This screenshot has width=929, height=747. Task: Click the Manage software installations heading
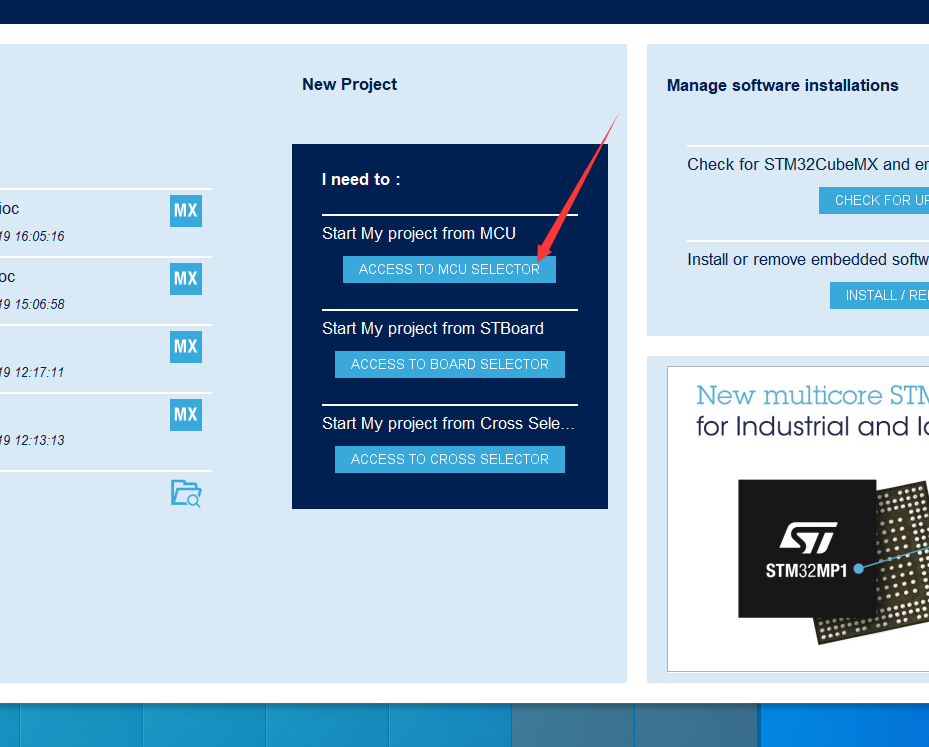click(x=783, y=85)
